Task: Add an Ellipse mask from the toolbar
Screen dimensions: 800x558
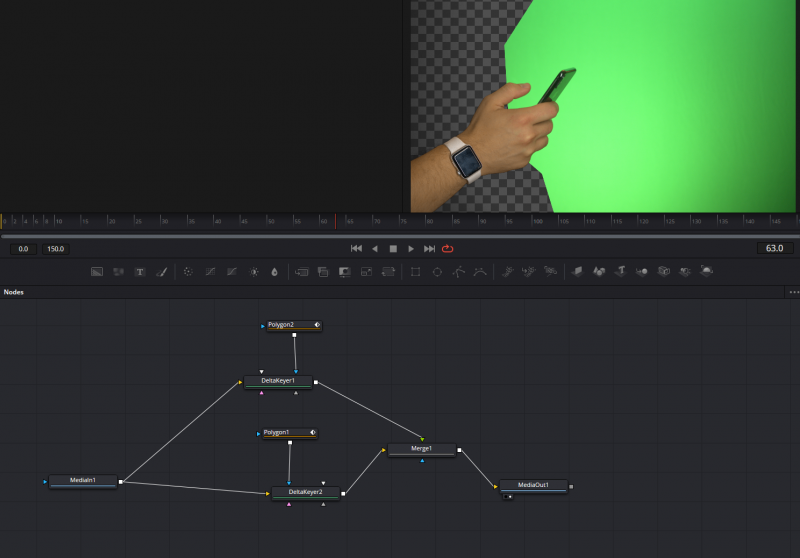Action: 437,271
